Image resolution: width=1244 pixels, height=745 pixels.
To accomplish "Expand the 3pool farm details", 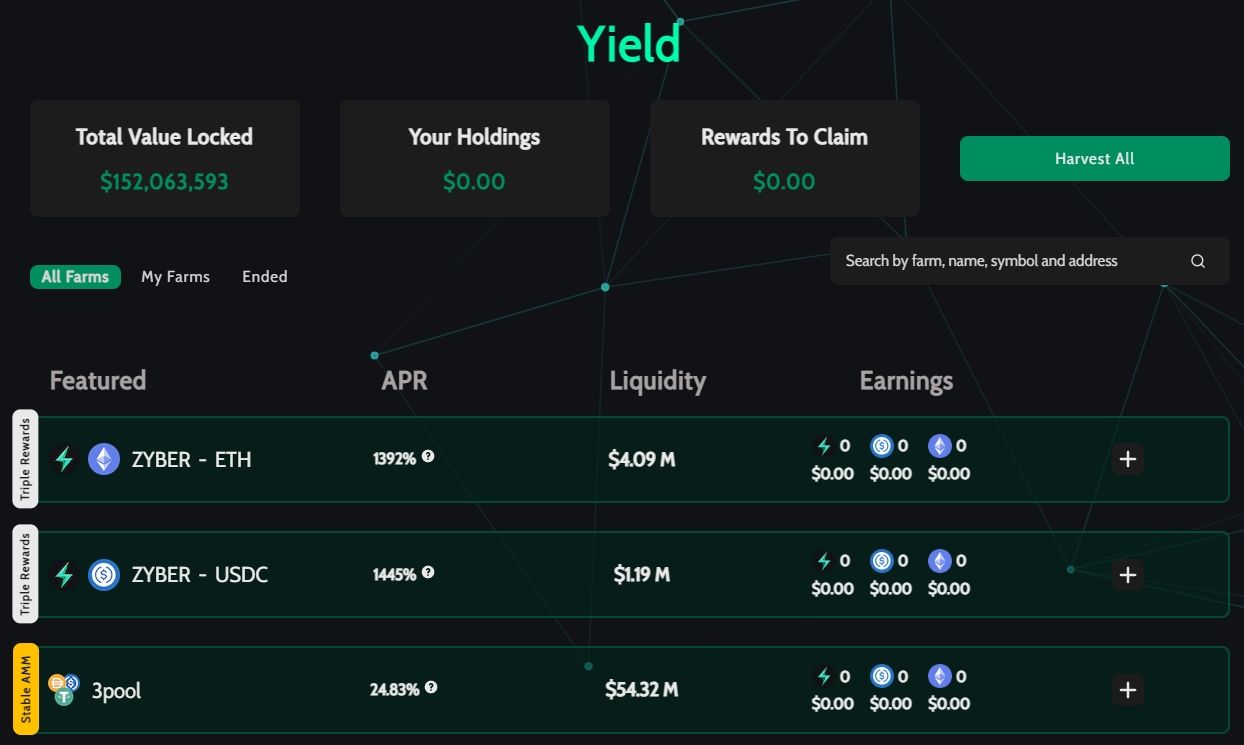I will [1127, 690].
